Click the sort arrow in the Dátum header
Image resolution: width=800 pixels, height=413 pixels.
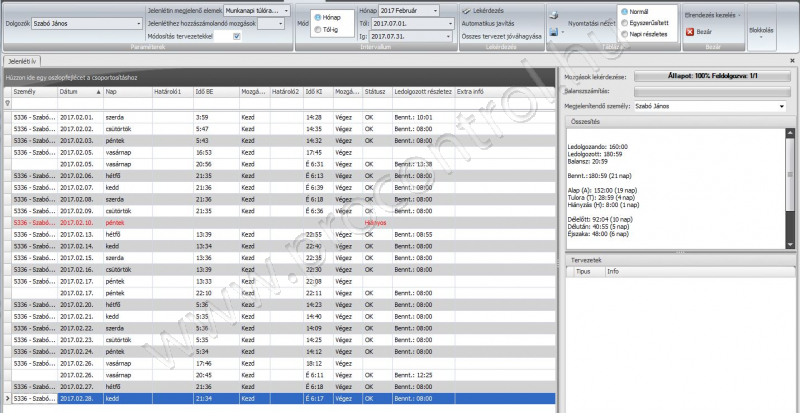[98, 92]
